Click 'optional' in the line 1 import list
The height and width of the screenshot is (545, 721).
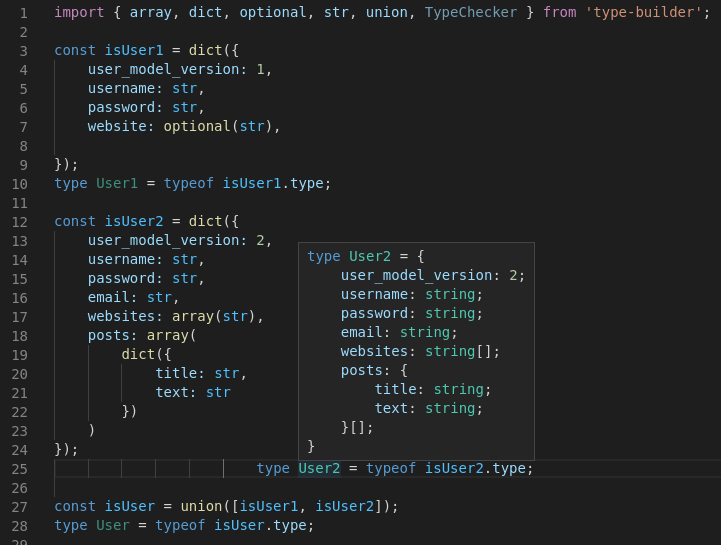pos(273,12)
